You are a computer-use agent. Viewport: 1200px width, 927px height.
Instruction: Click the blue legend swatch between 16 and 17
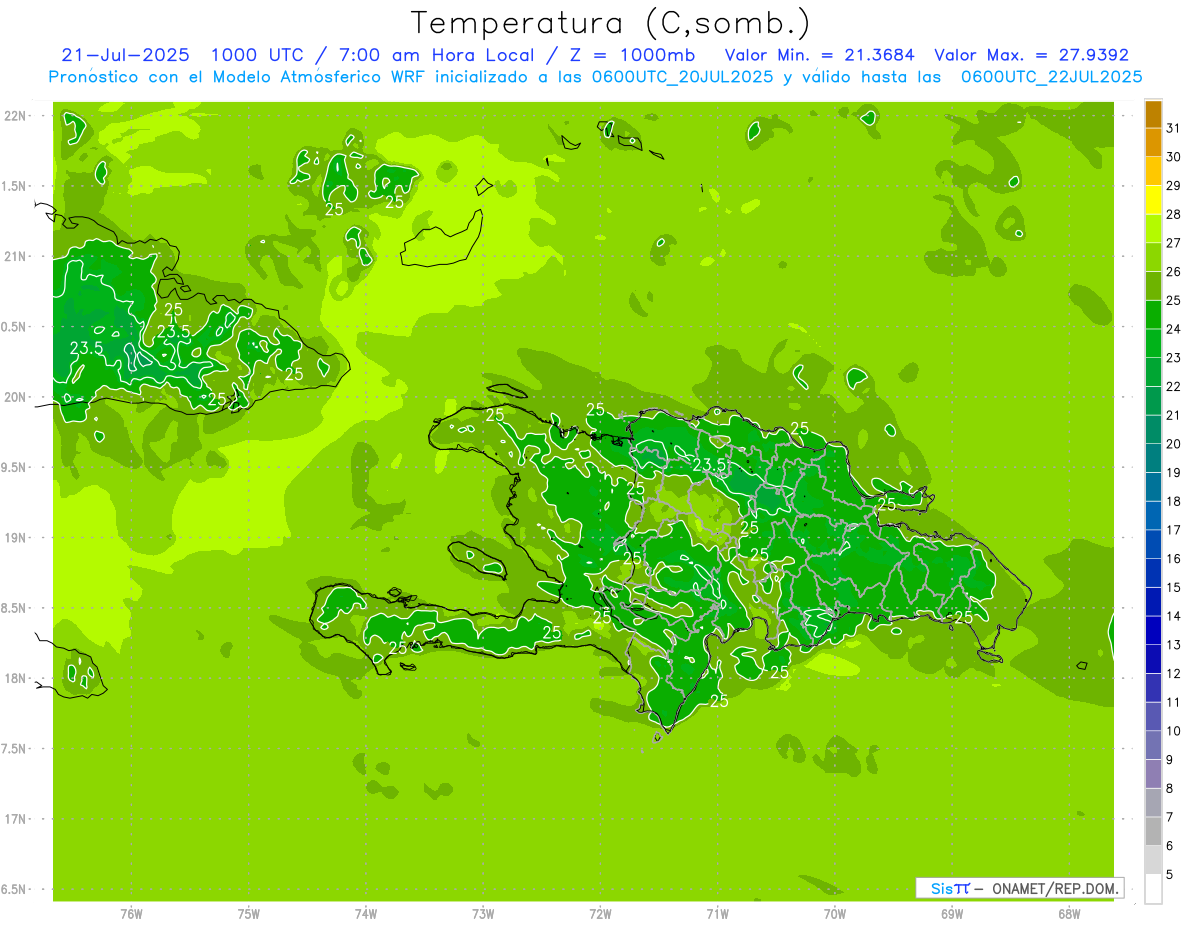(1153, 545)
